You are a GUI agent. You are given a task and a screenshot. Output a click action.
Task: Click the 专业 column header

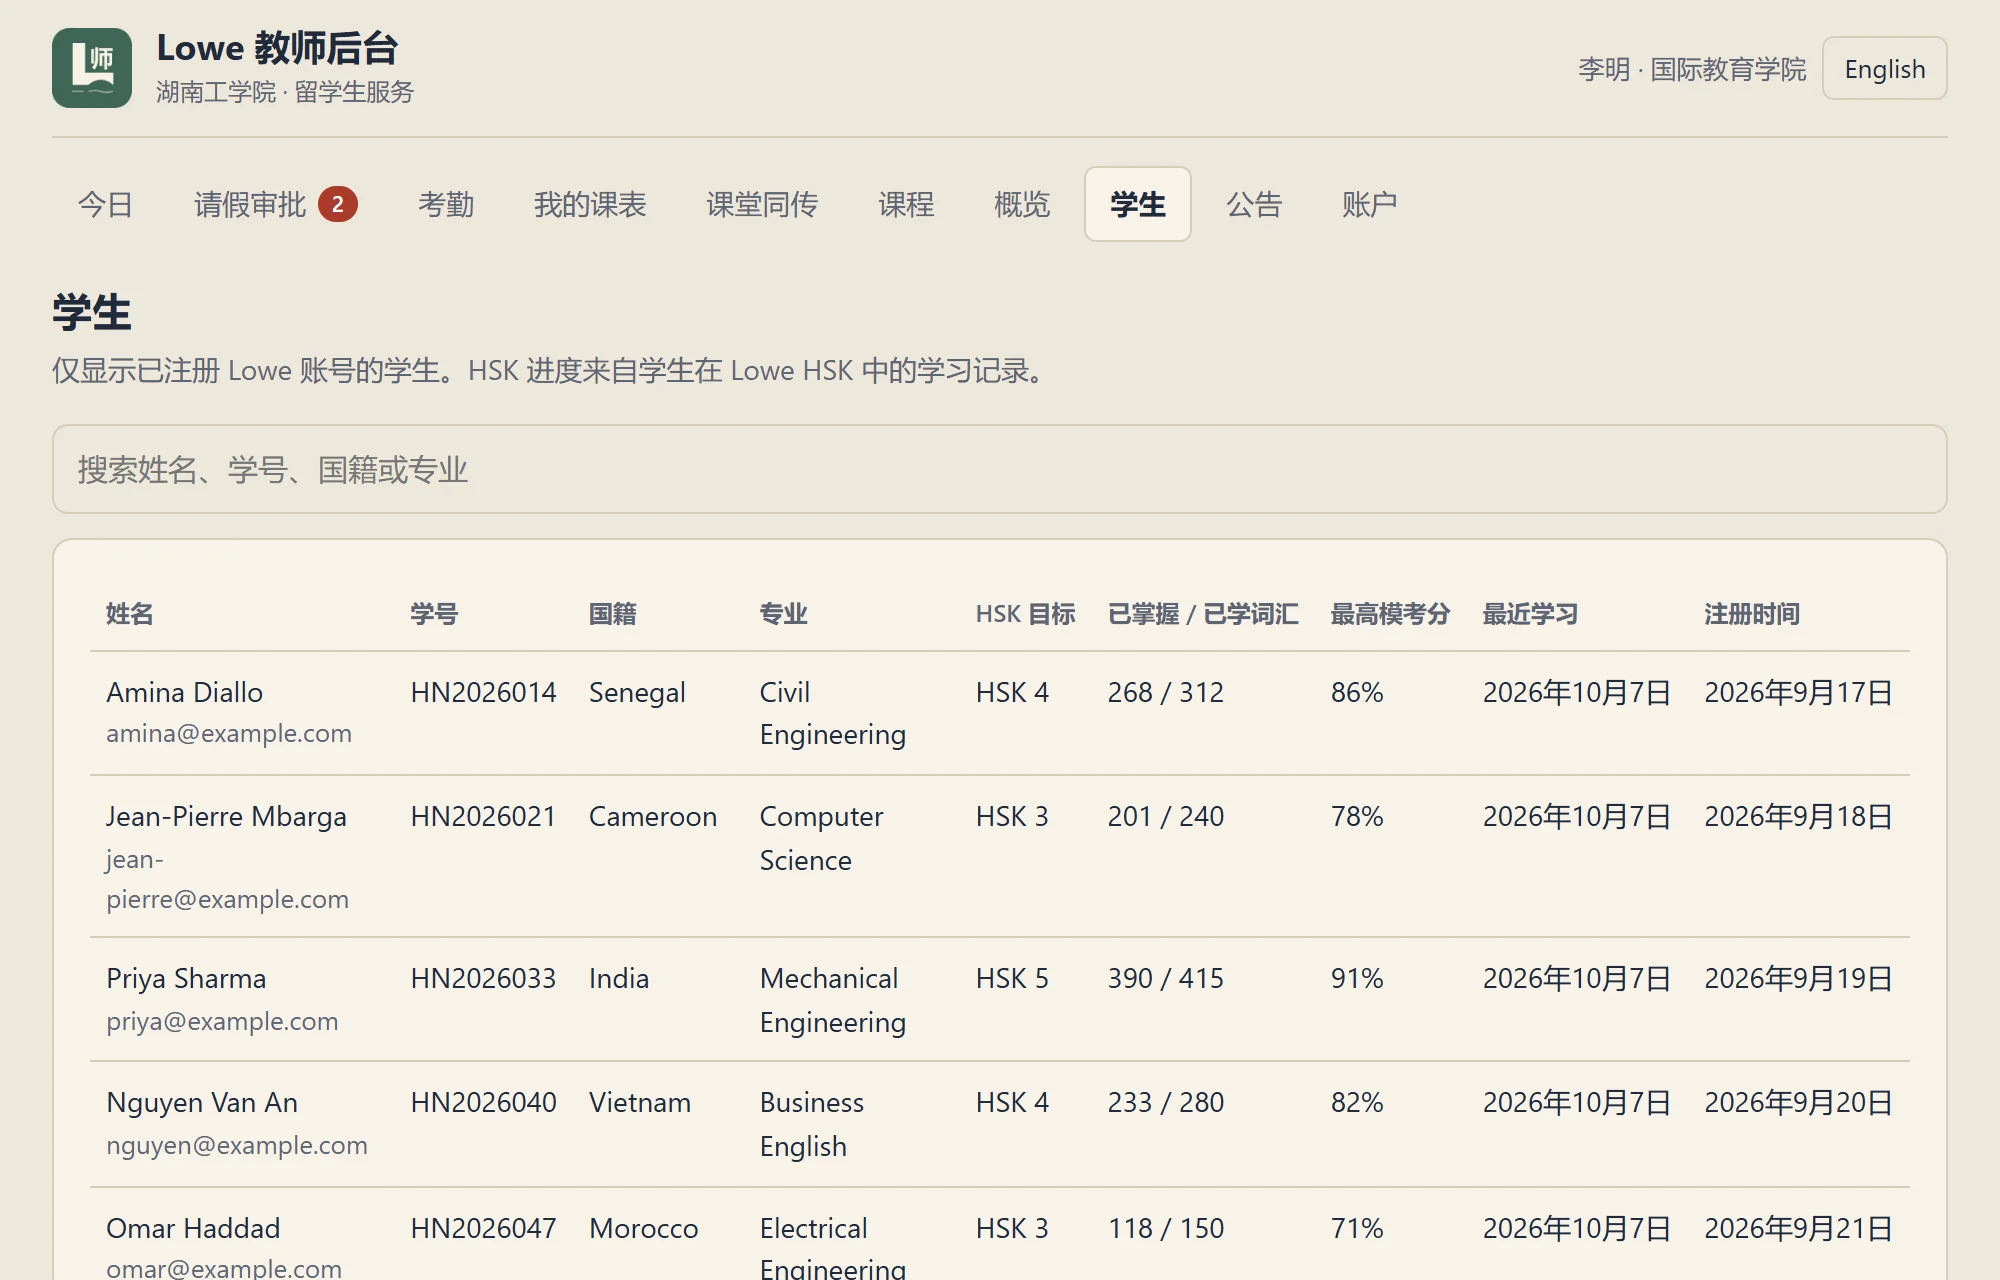[x=783, y=614]
